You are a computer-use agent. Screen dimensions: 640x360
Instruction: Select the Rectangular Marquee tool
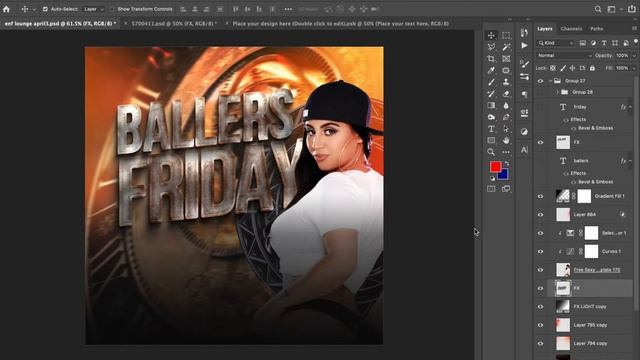(x=506, y=36)
